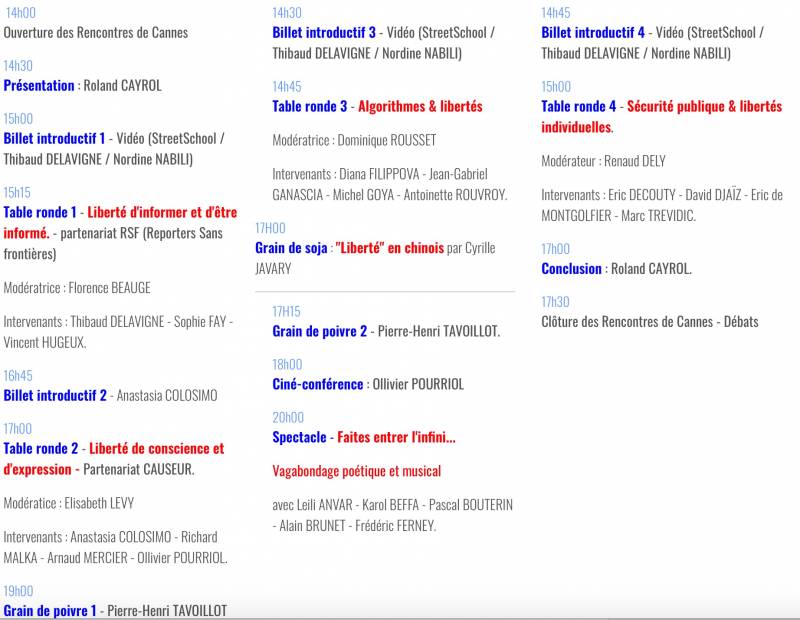Click 'Algorithmes & libertés' red title
This screenshot has height=620, width=800.
(419, 106)
